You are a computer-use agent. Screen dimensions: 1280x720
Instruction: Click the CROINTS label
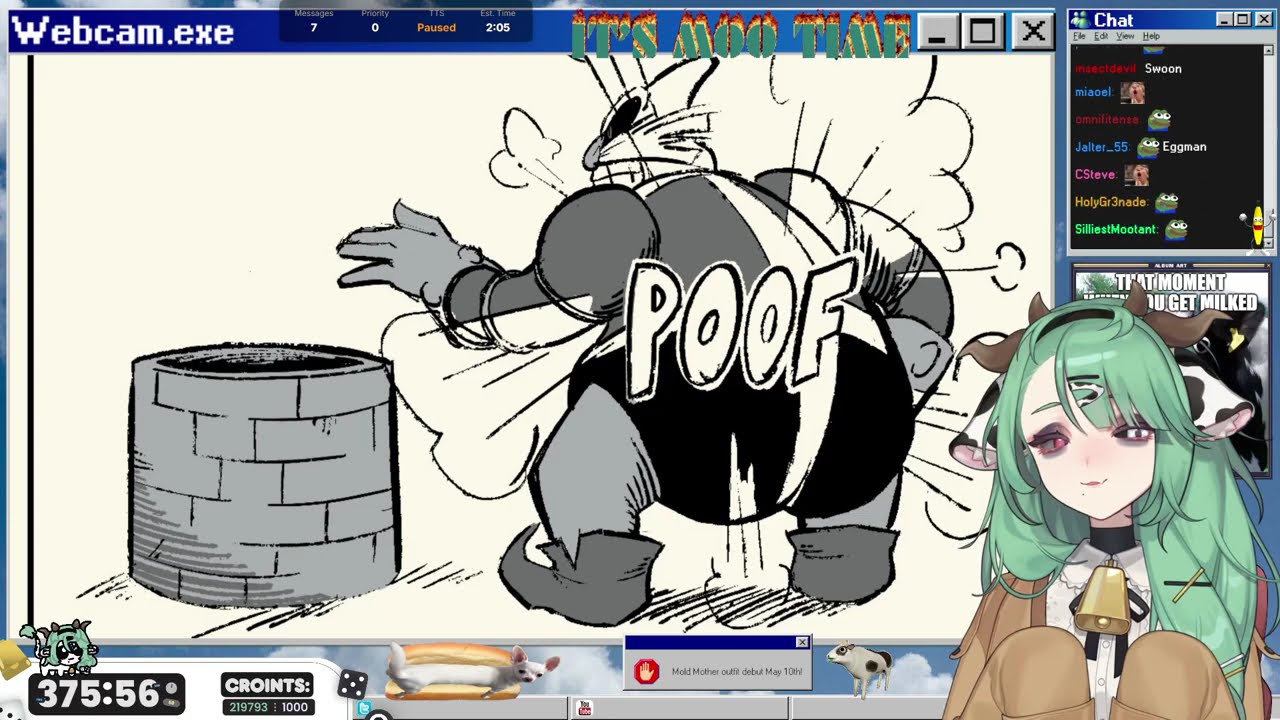point(268,686)
